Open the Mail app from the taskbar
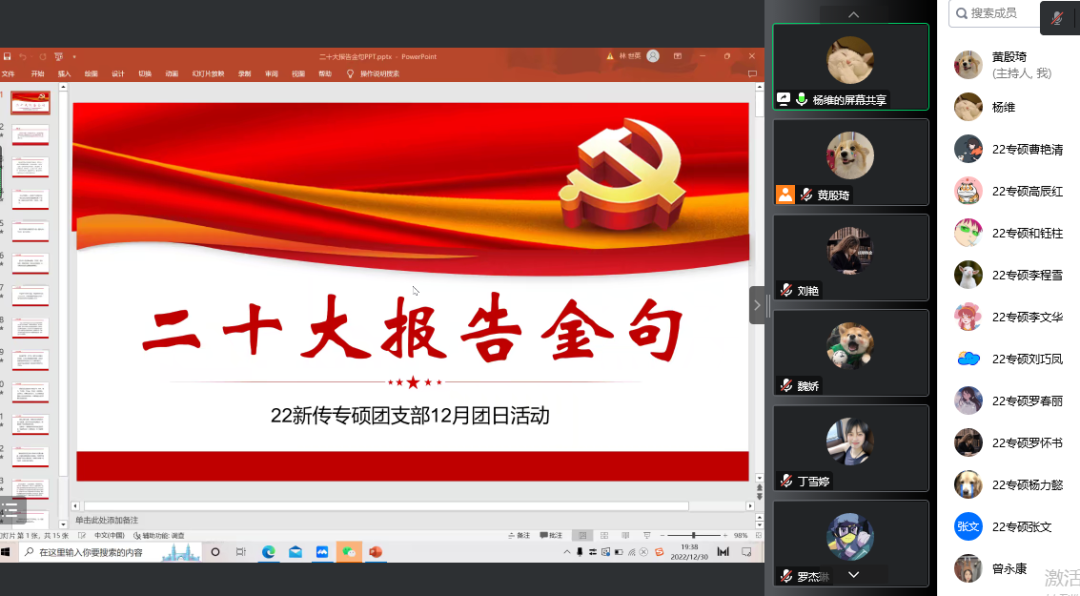Viewport: 1080px width, 596px height. tap(295, 552)
